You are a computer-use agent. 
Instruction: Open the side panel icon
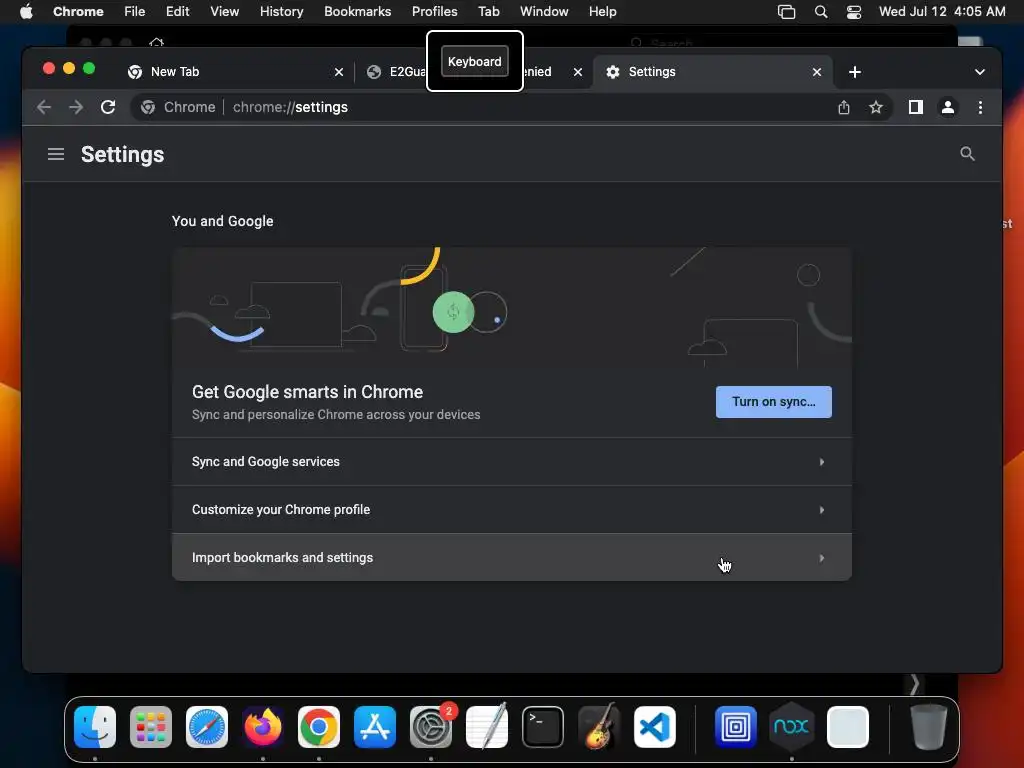[x=916, y=107]
